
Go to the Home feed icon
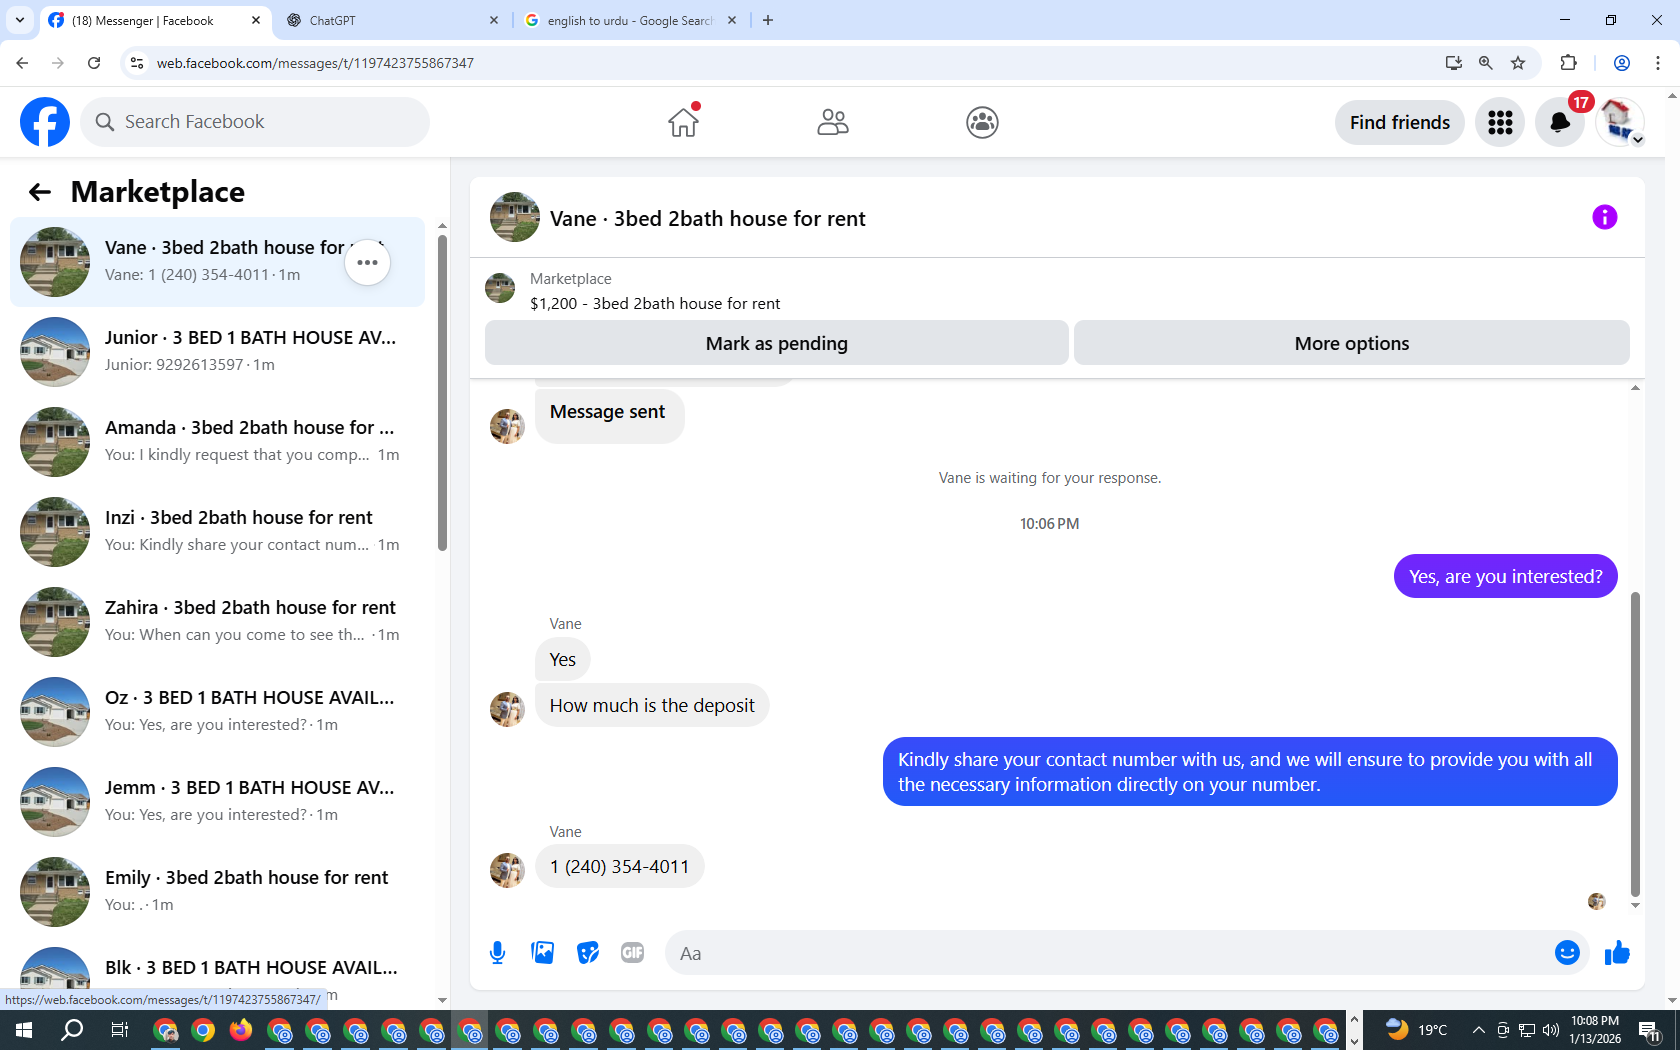click(684, 122)
